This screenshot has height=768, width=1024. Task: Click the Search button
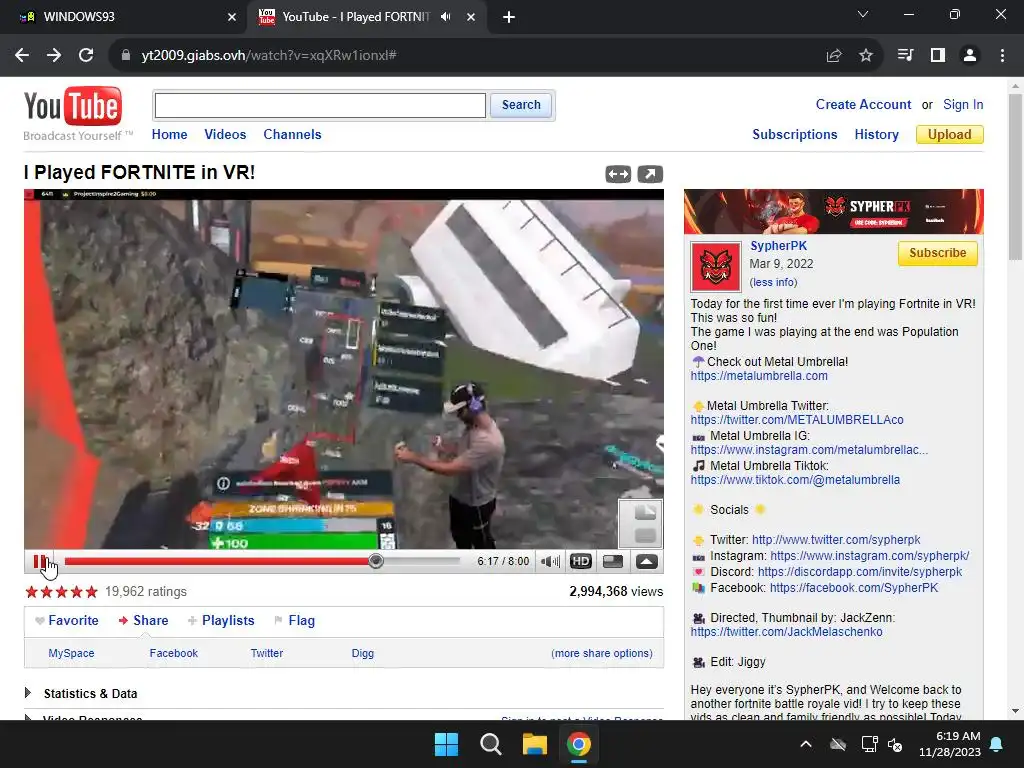click(x=521, y=105)
